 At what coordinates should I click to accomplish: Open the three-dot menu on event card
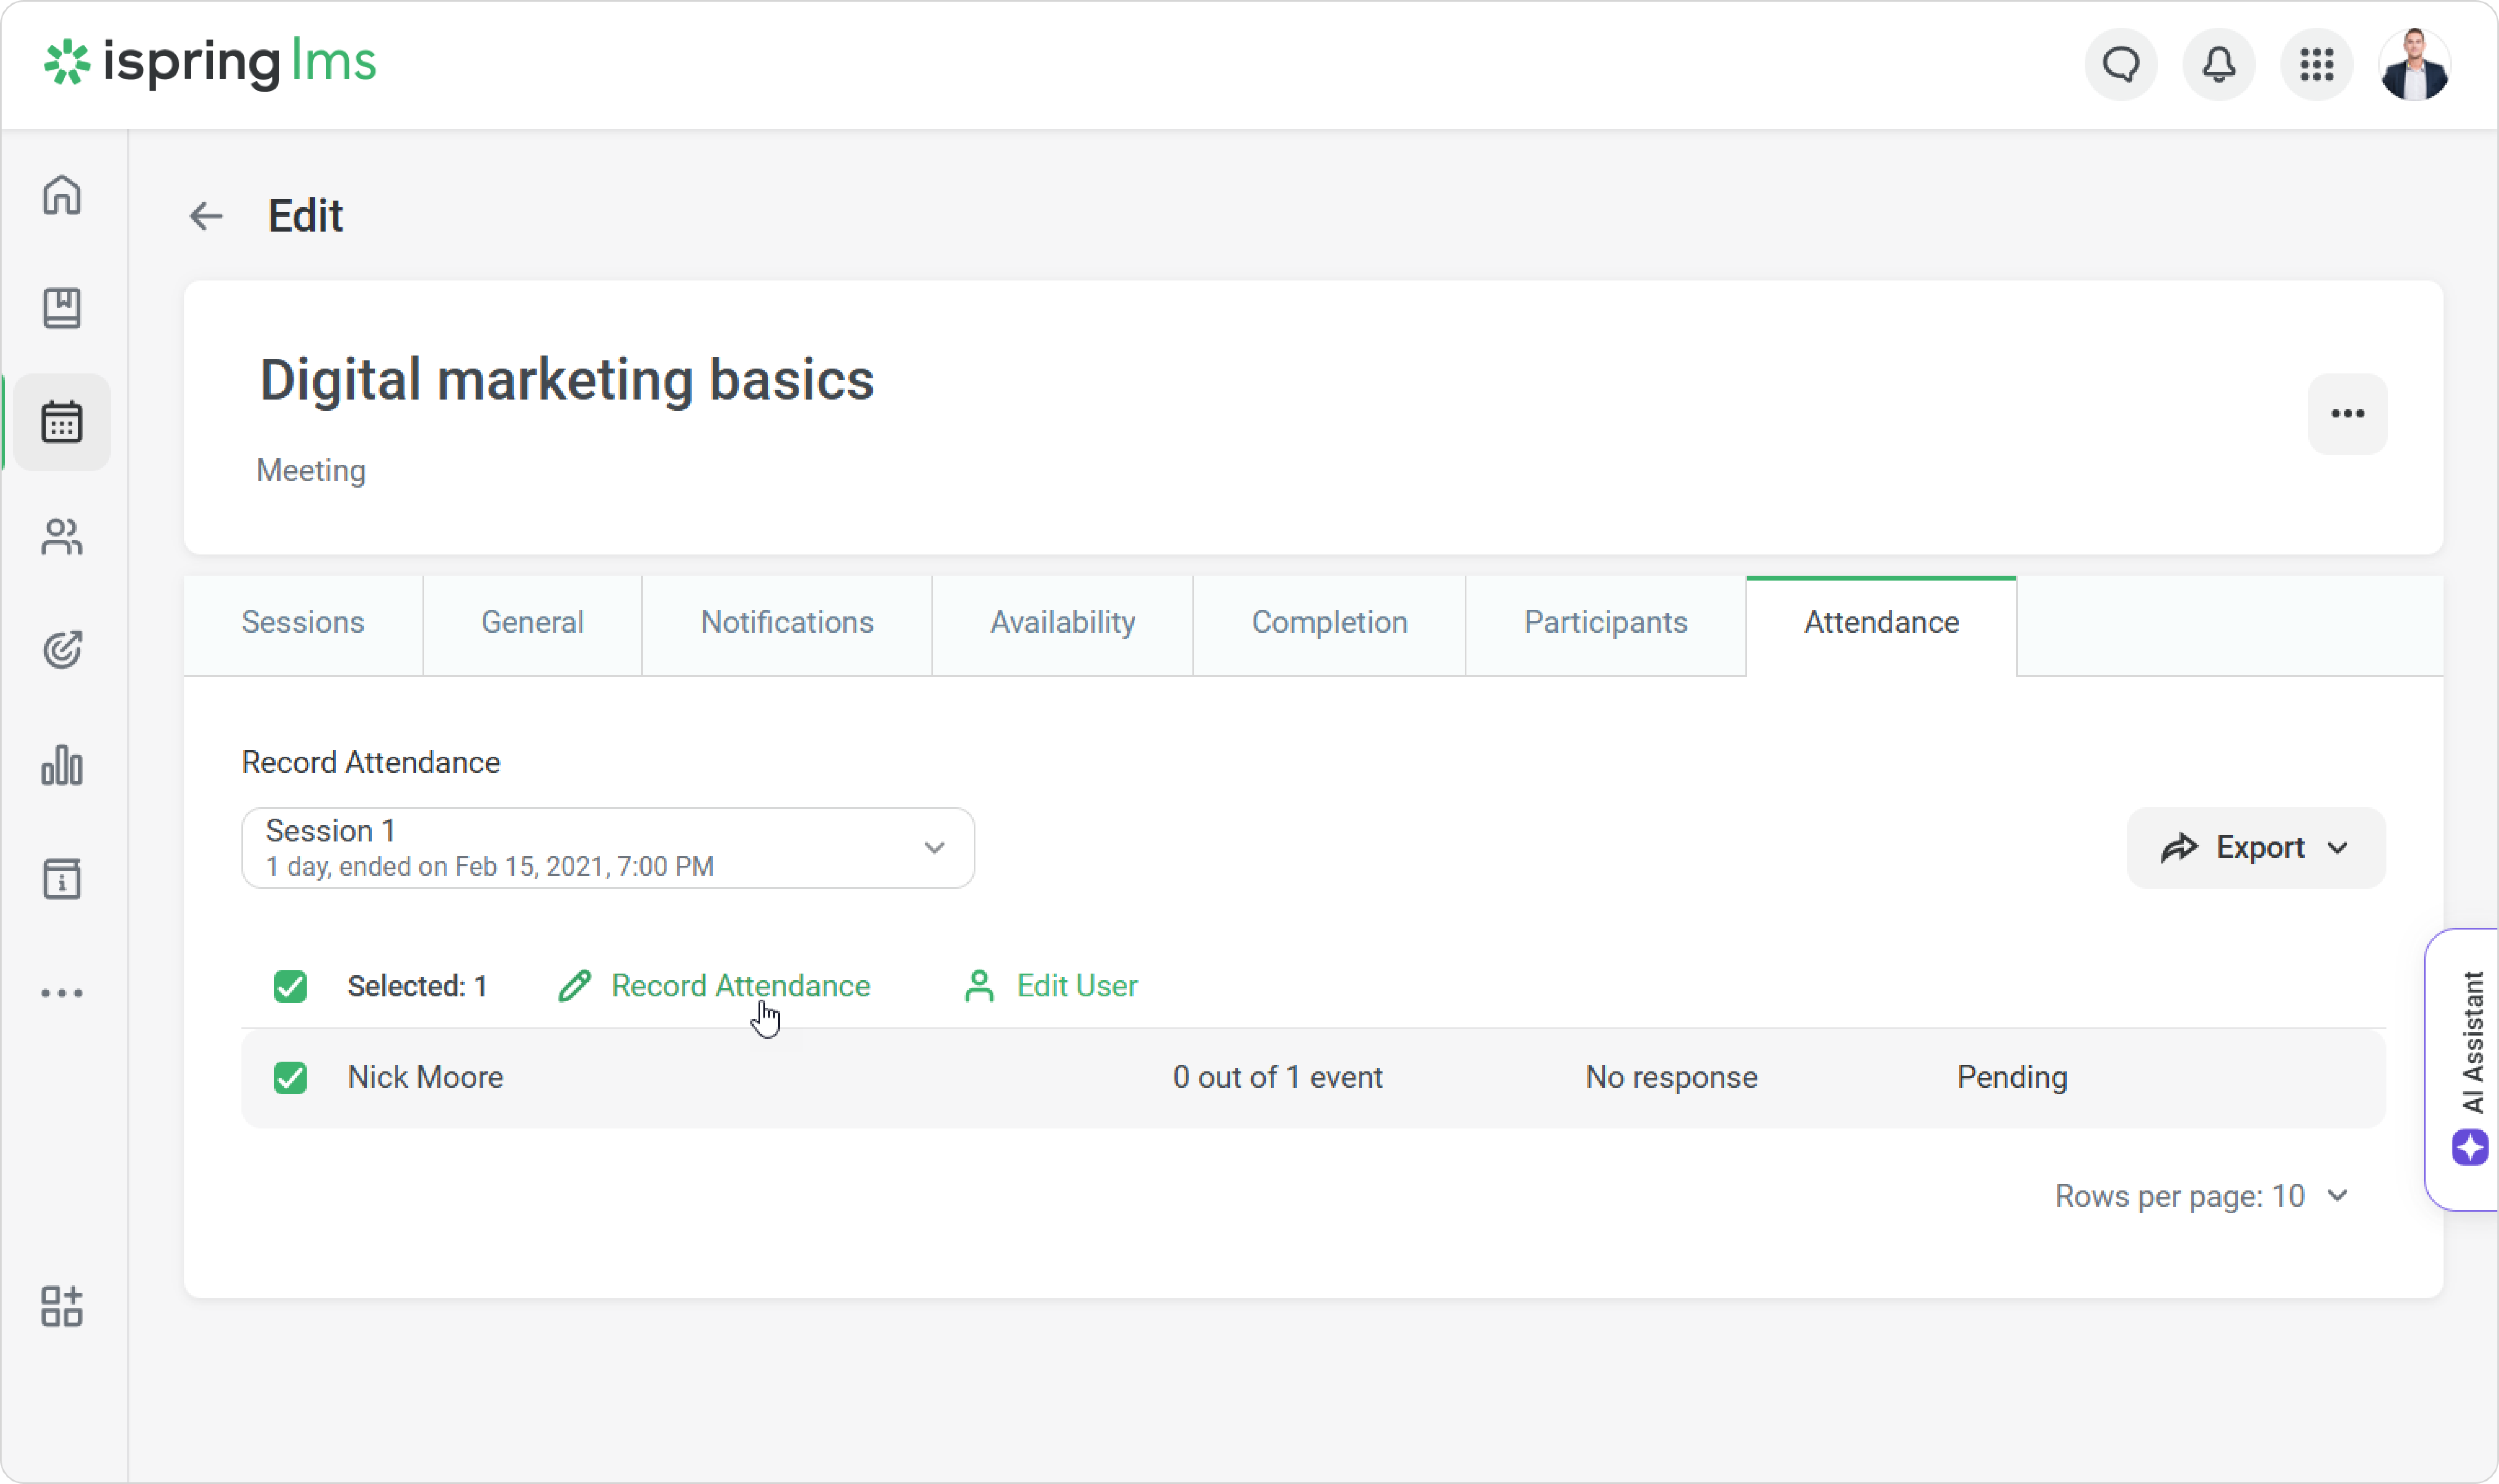point(2347,414)
